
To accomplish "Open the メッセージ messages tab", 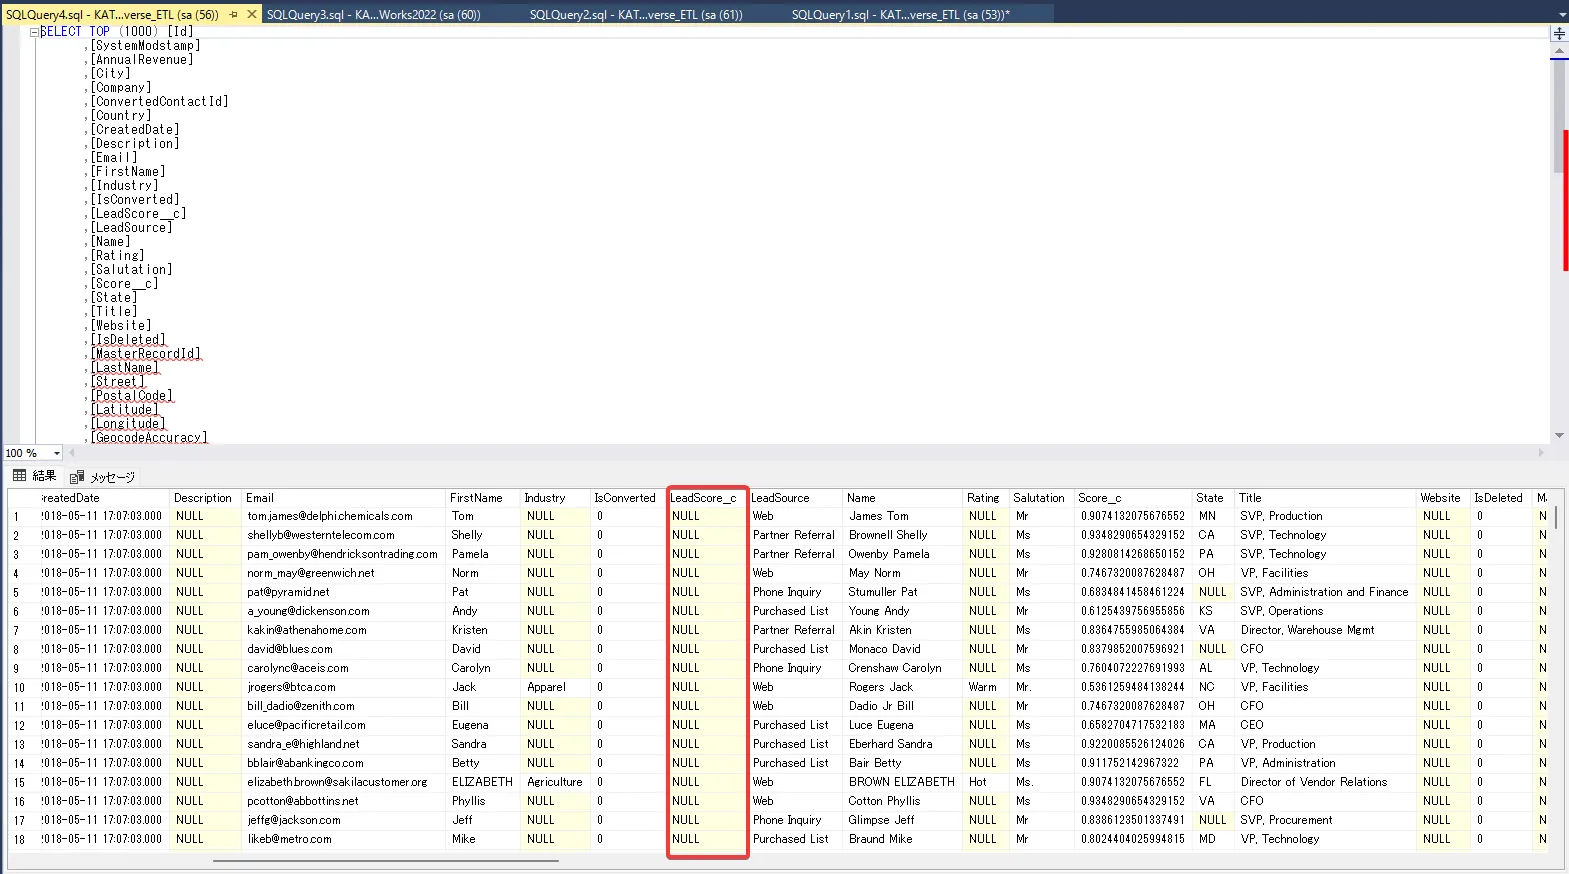I will tap(102, 477).
